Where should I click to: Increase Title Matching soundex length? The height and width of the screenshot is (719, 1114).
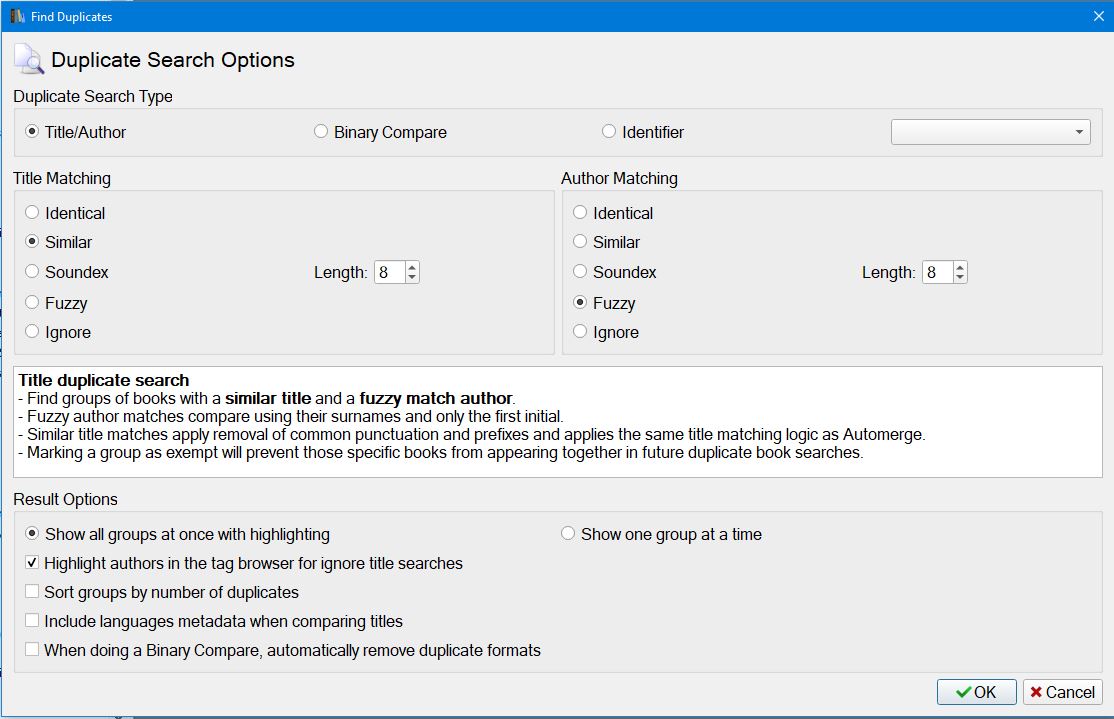412,267
